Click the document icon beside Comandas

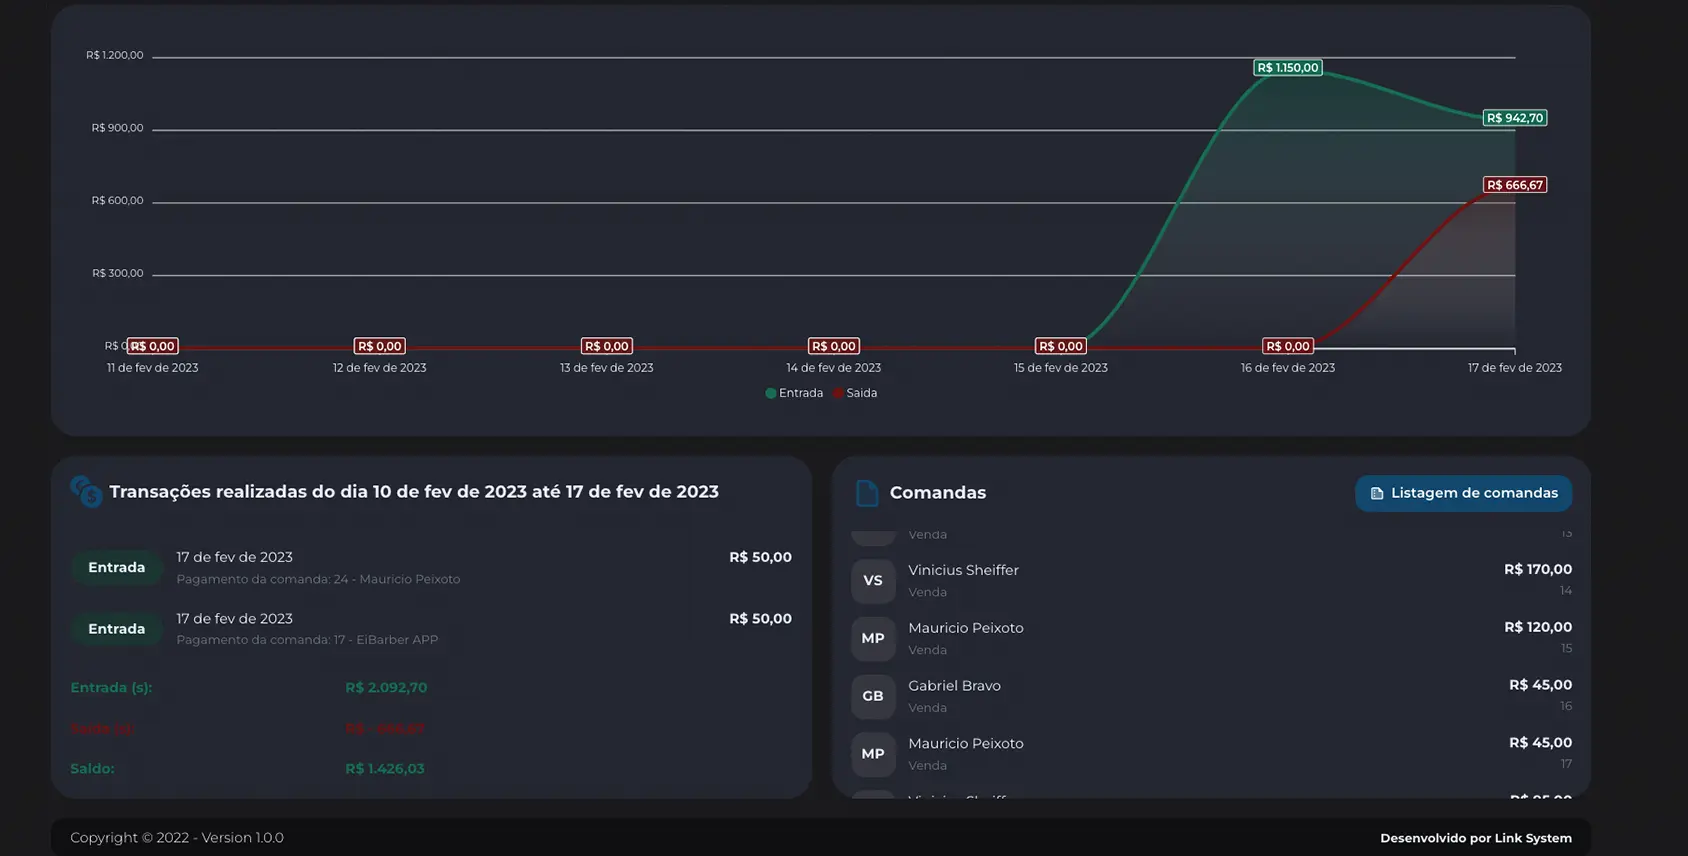click(x=867, y=493)
